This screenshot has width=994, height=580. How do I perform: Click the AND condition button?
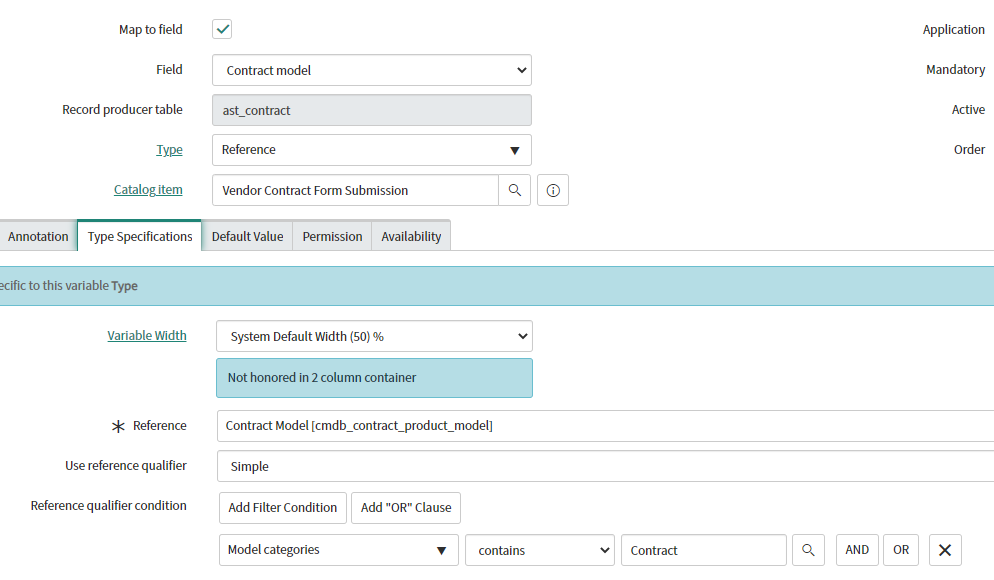click(x=857, y=550)
